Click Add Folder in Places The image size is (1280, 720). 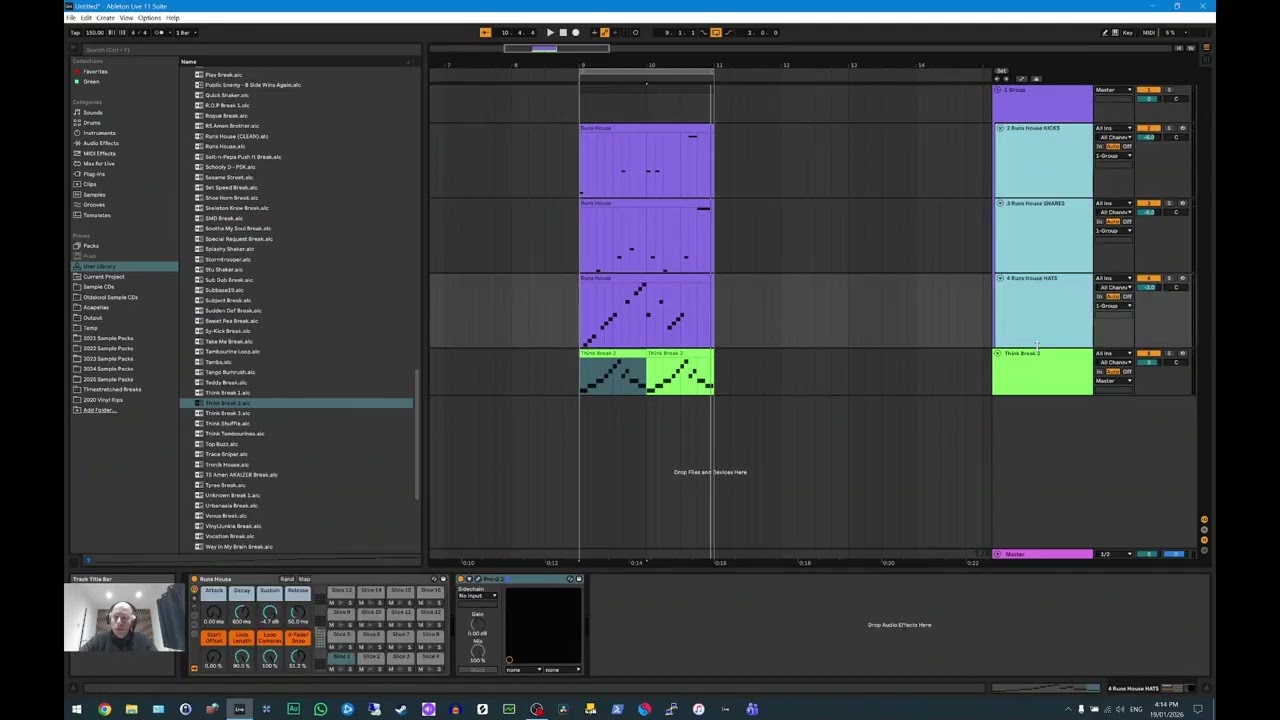98,410
